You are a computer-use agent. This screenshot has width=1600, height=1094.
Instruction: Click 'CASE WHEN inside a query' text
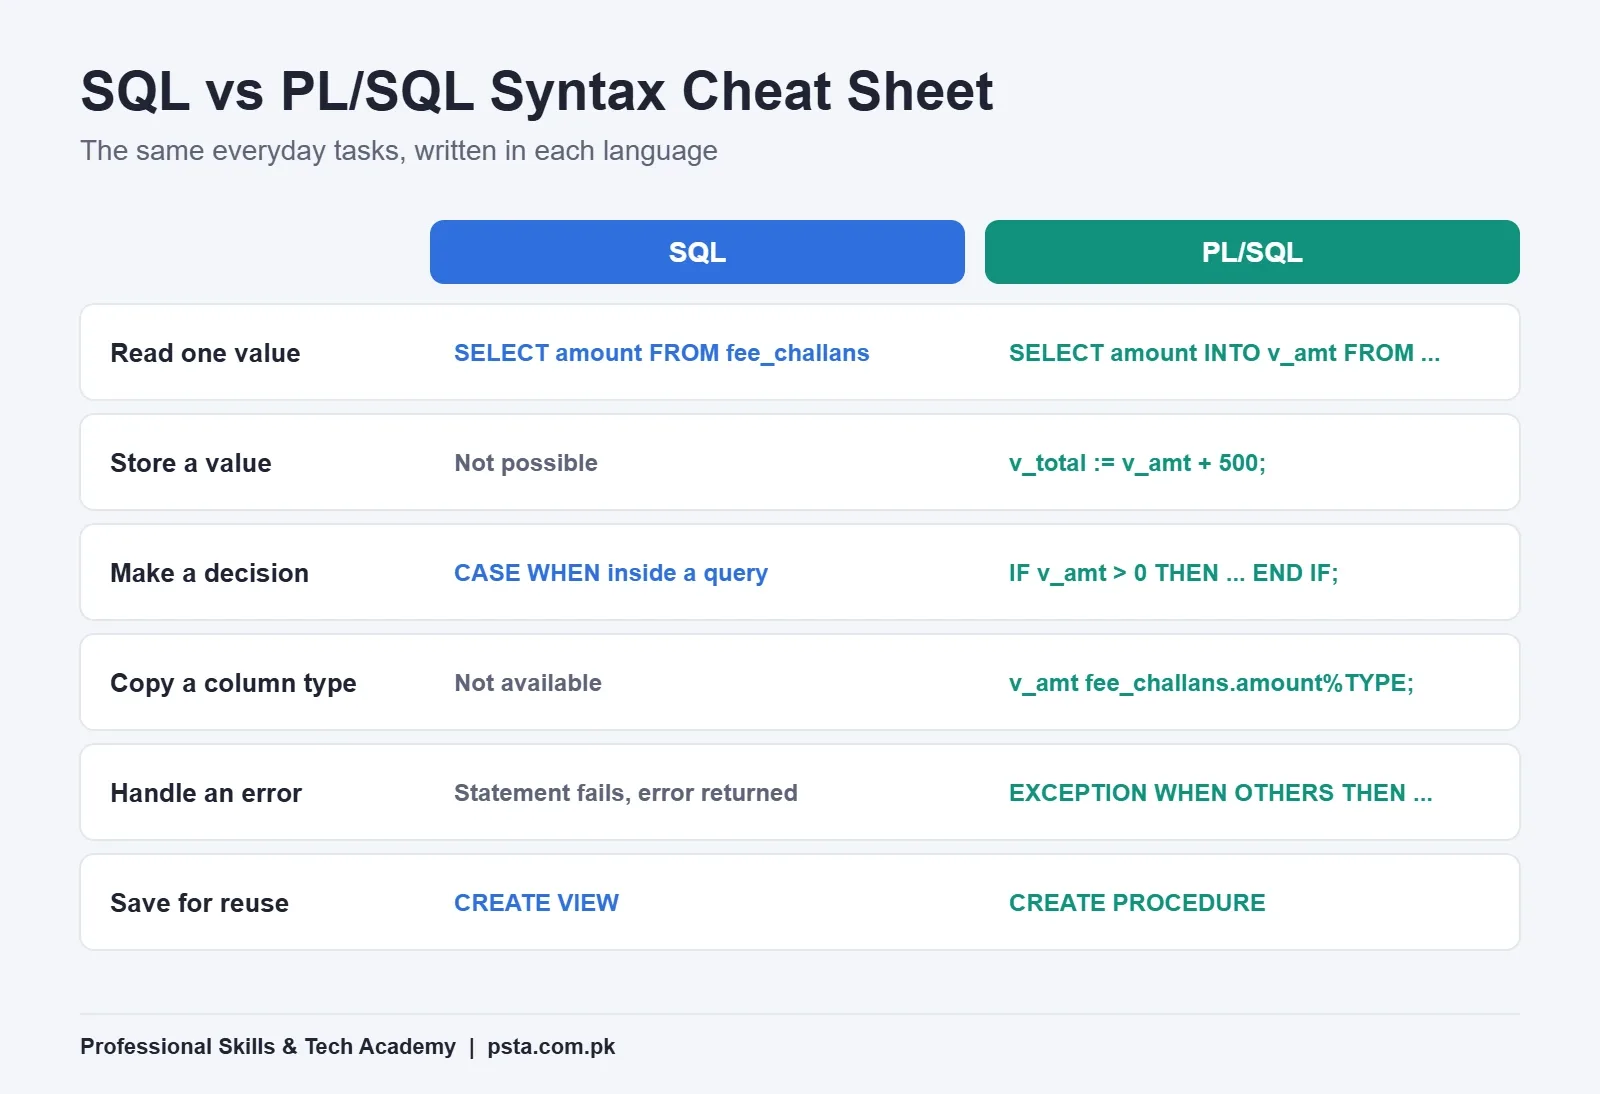pyautogui.click(x=611, y=573)
